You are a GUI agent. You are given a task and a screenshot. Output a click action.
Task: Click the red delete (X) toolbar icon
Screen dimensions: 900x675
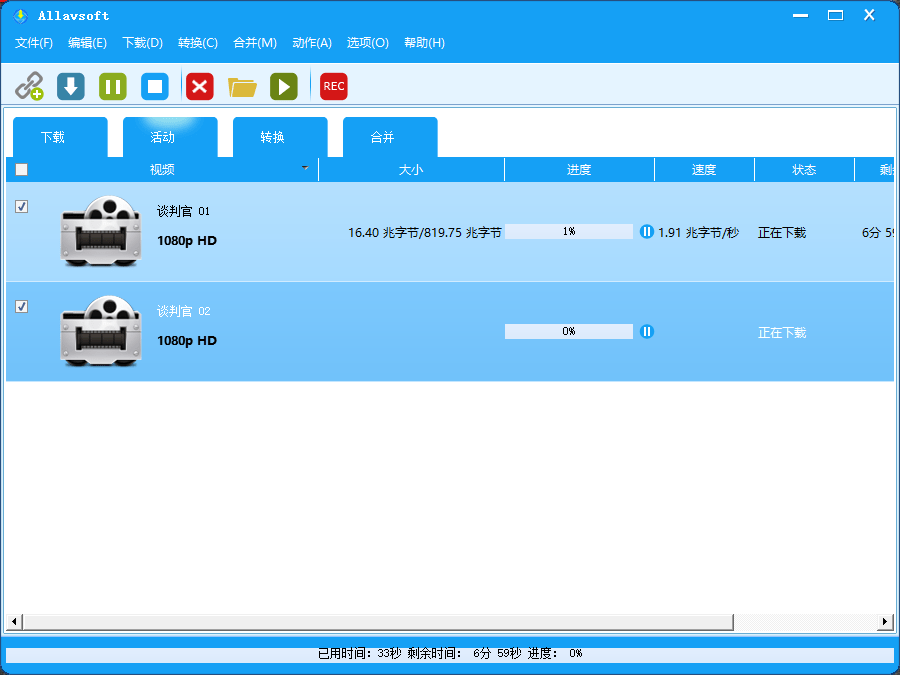[x=199, y=86]
